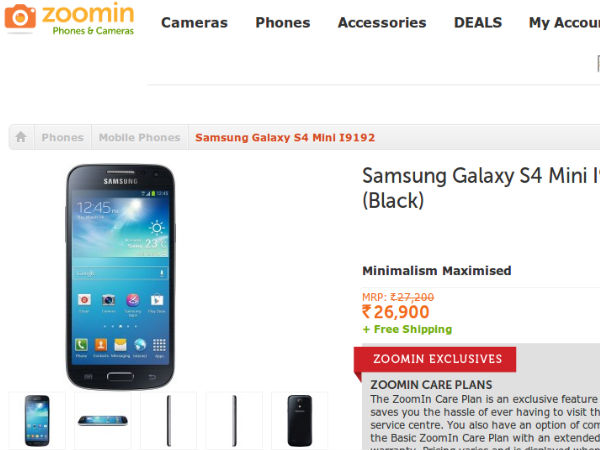This screenshot has height=450, width=600.
Task: Click the Zoomin Care Plans heading
Action: point(431,385)
